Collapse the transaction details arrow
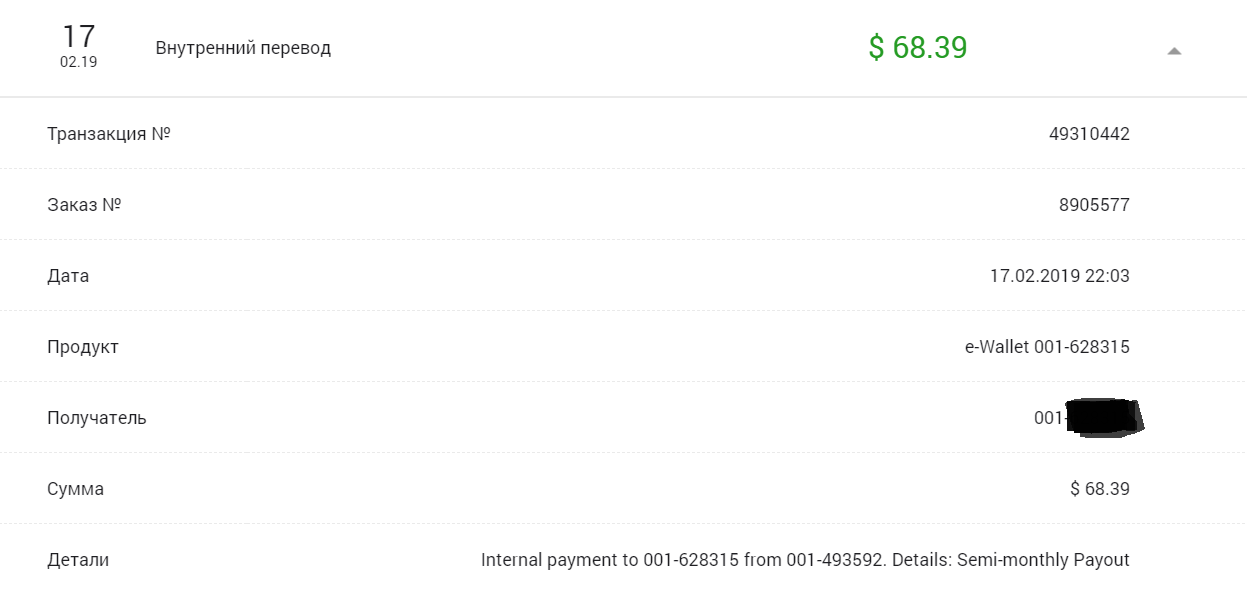The width and height of the screenshot is (1247, 591). point(1174,51)
